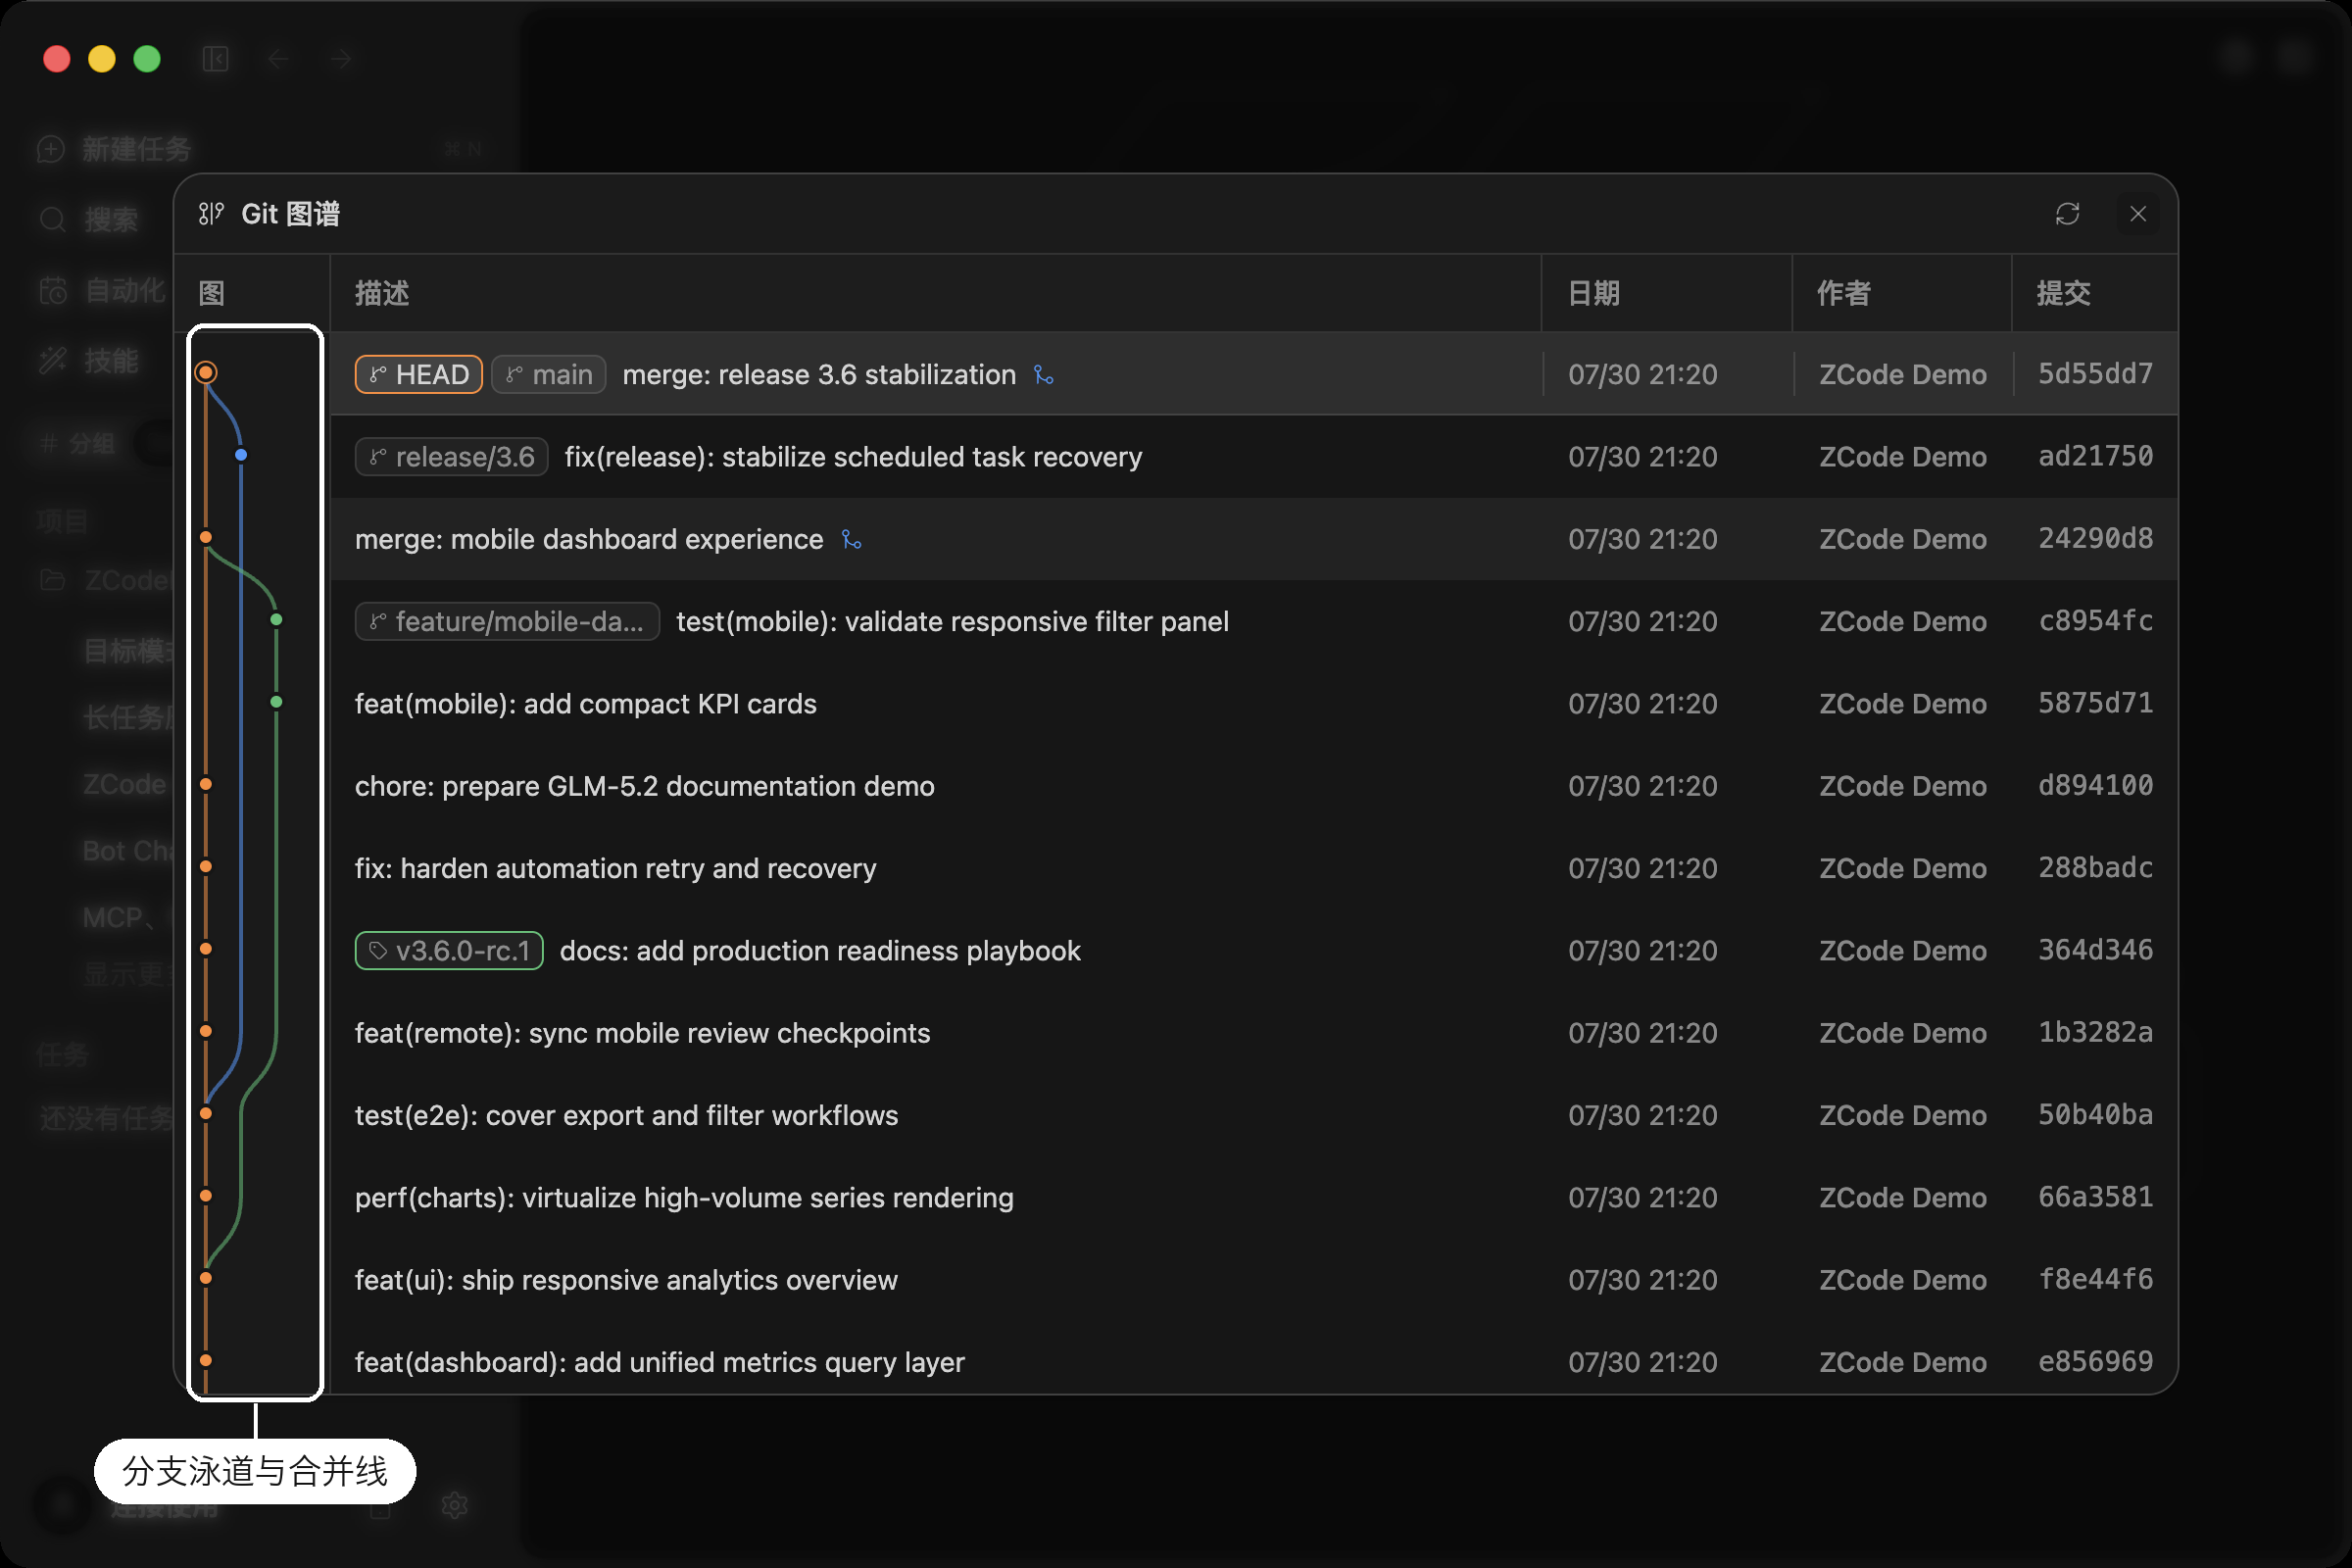Select the HEAD branch badge
The height and width of the screenshot is (1568, 2352).
click(419, 375)
